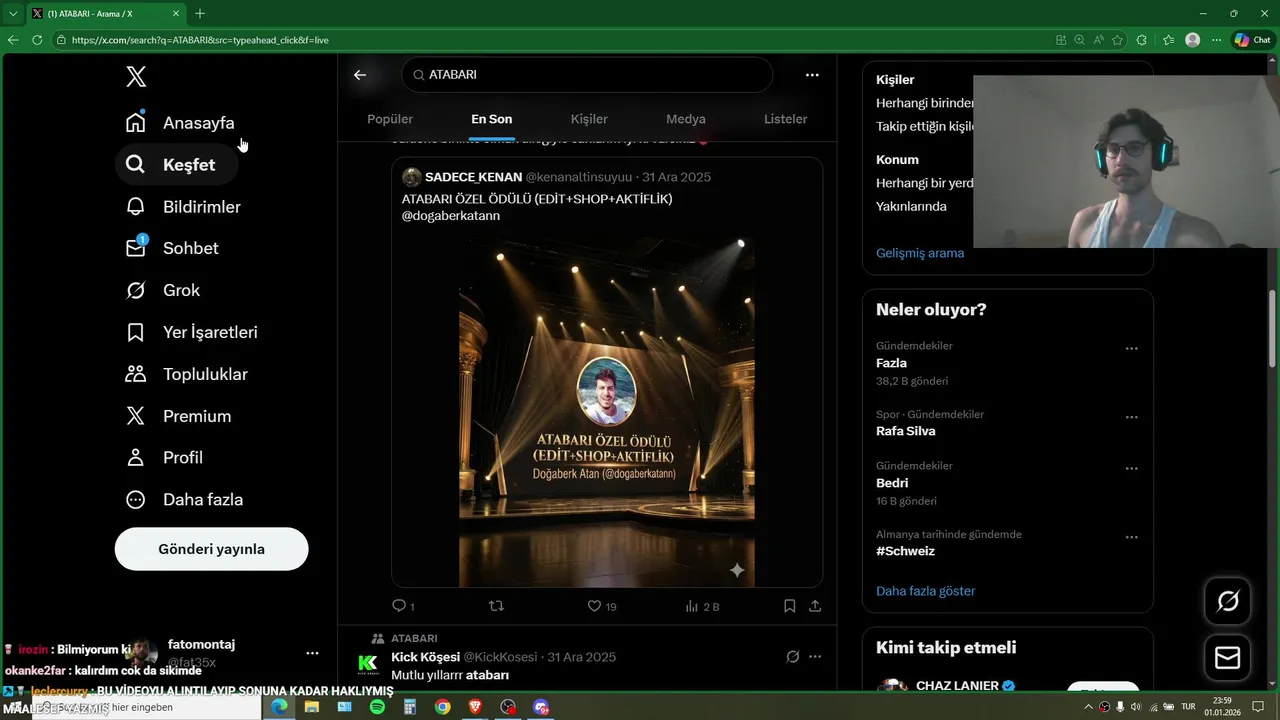The width and height of the screenshot is (1280, 720).
Task: Open Gelişmiş arama link
Action: 920,253
